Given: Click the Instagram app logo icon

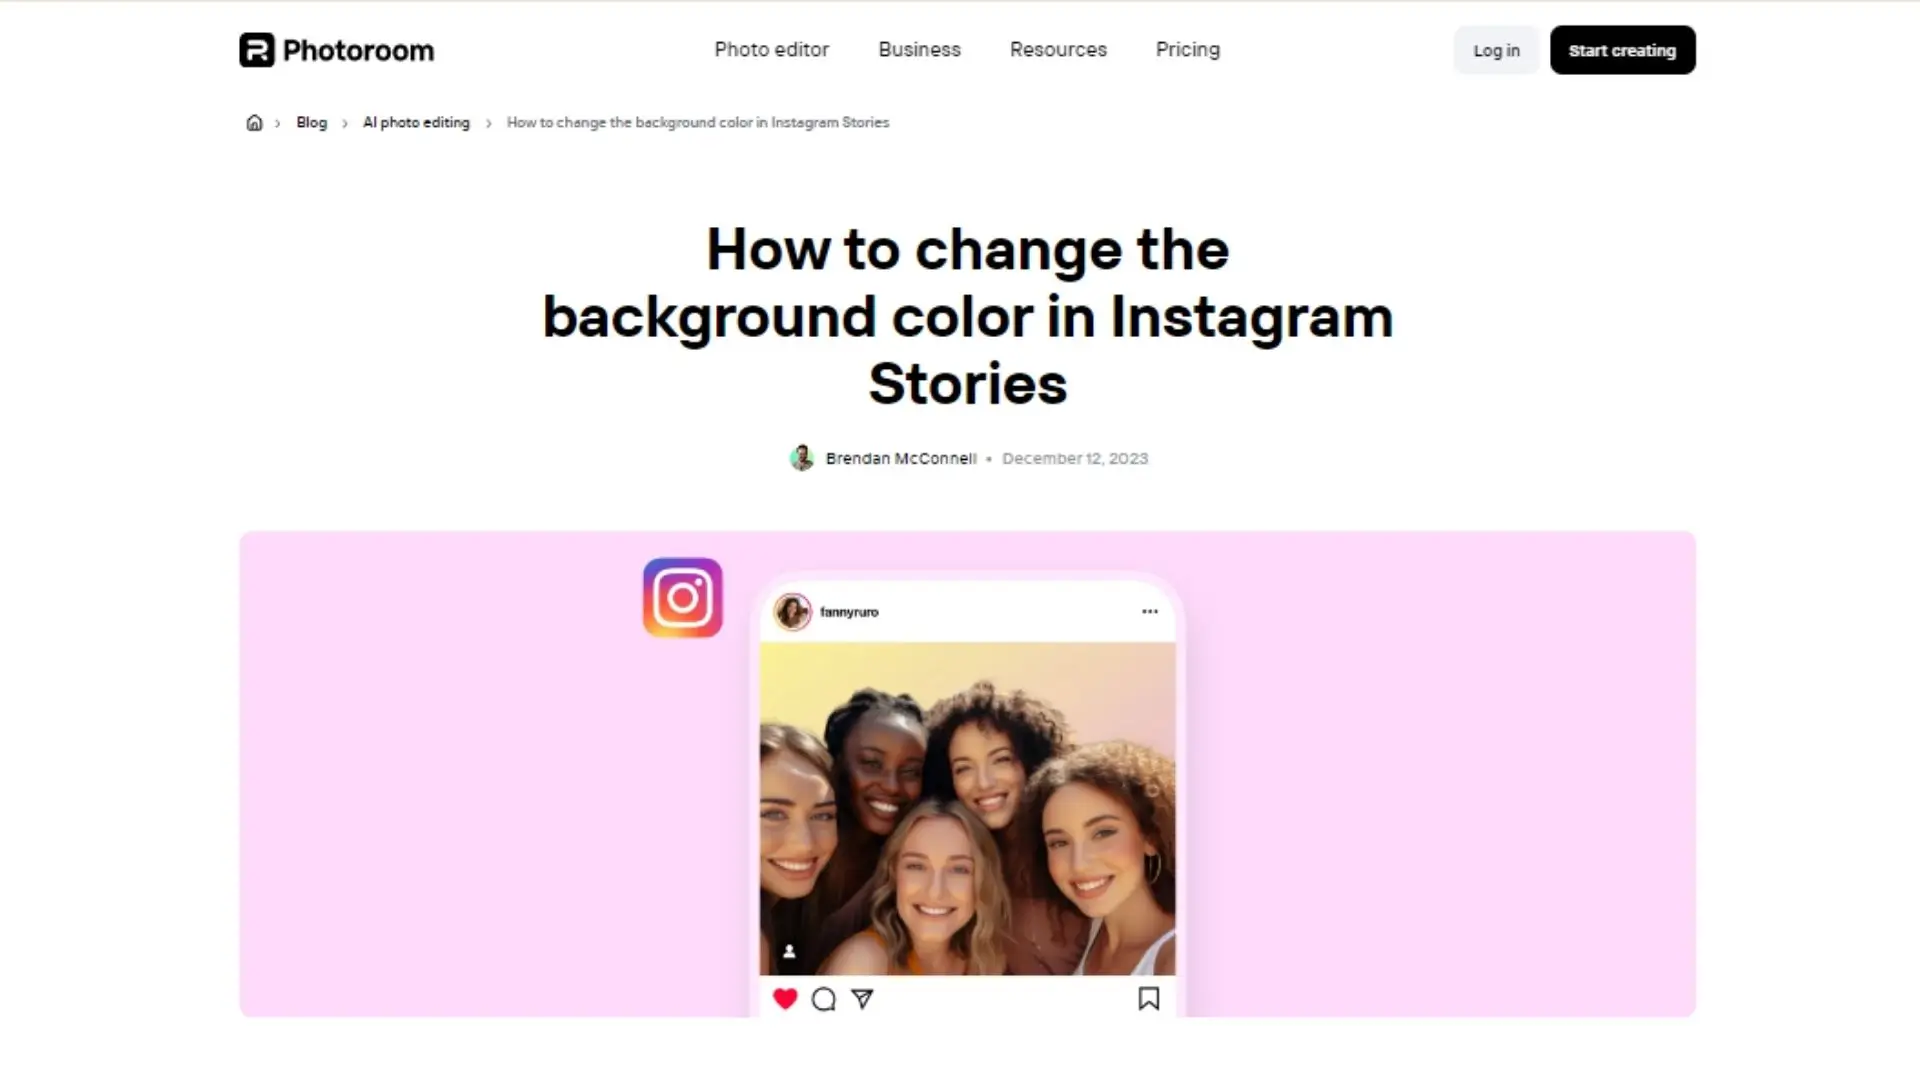Looking at the screenshot, I should coord(683,598).
